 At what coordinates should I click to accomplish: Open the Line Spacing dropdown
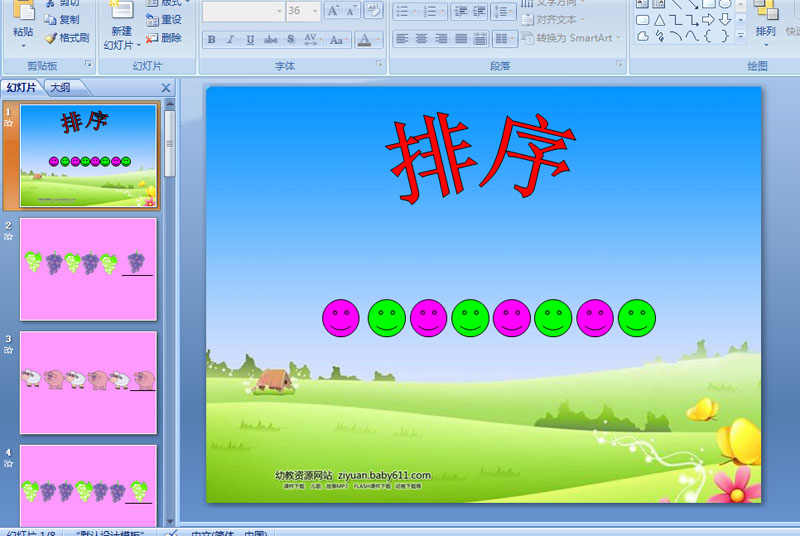tap(503, 11)
